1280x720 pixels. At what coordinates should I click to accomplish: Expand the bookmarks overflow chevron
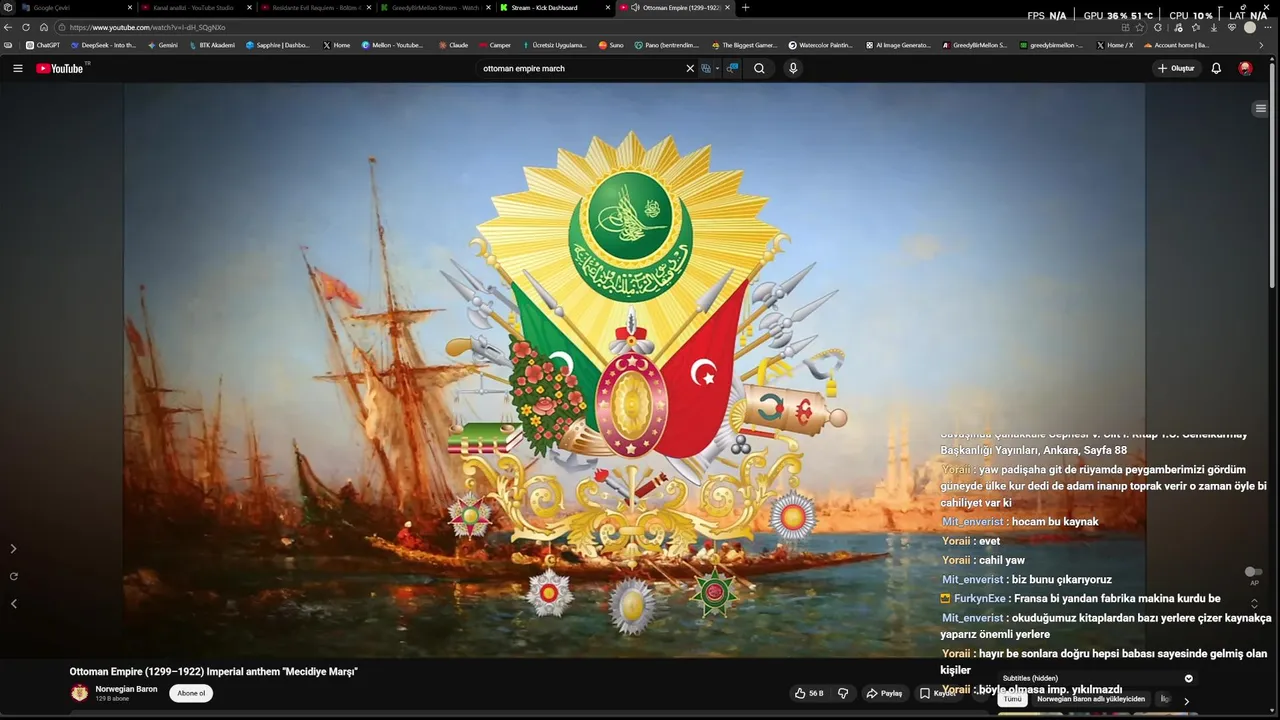1261,45
